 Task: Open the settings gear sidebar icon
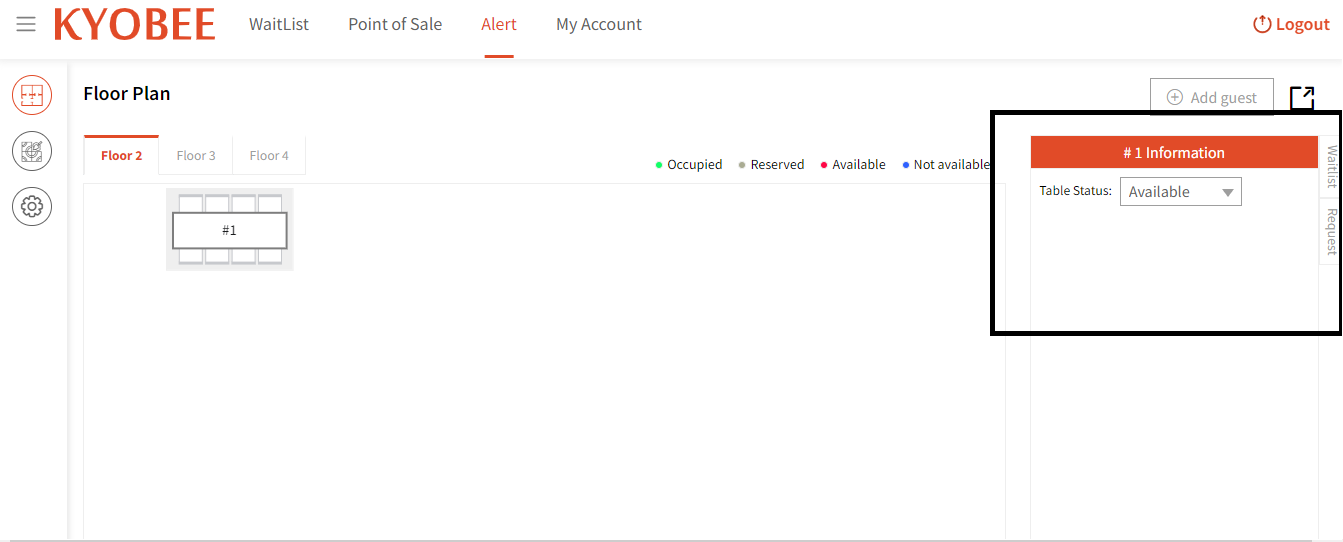click(32, 207)
